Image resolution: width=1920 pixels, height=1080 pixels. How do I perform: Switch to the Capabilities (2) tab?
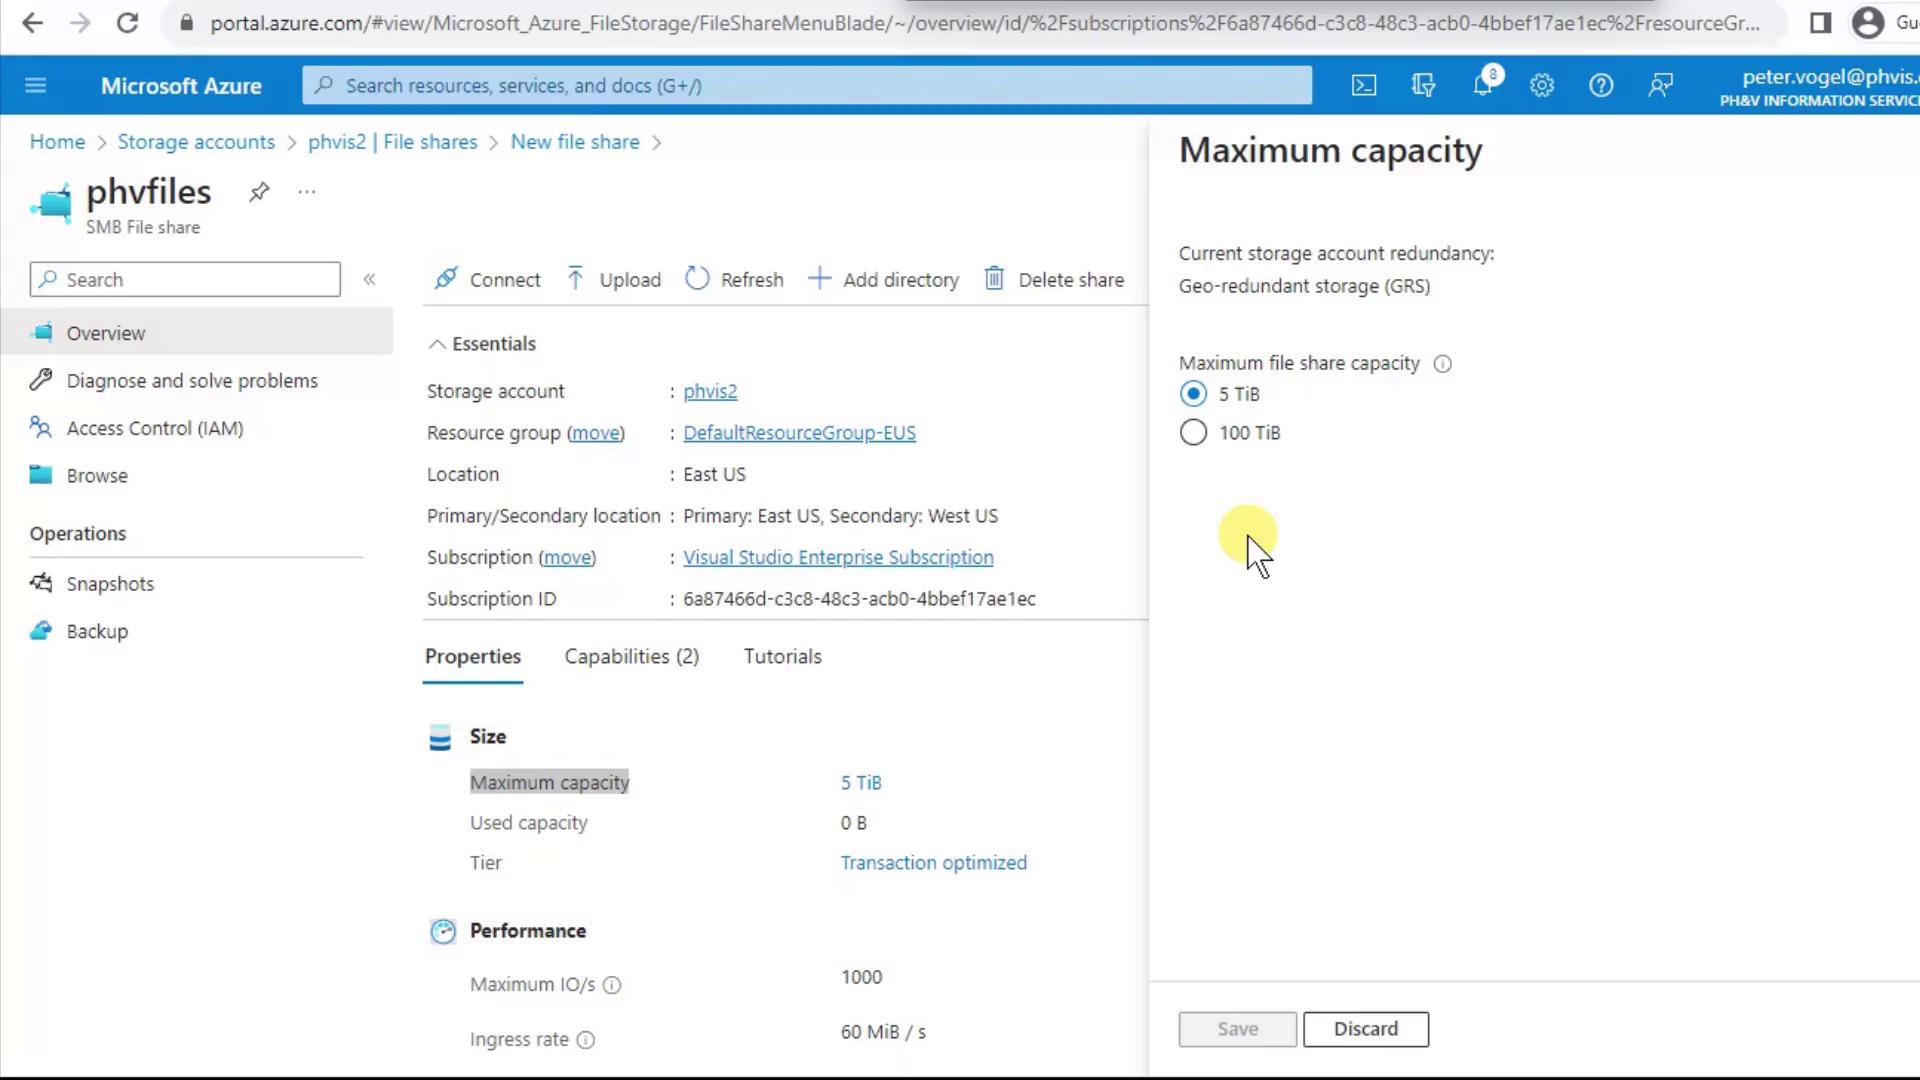click(x=631, y=657)
